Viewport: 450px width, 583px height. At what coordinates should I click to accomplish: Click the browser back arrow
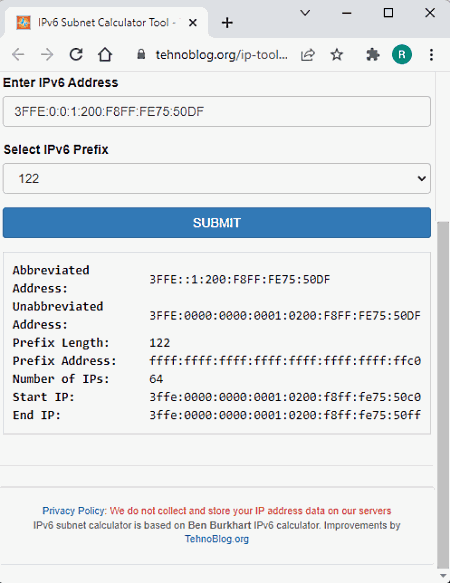(x=18, y=55)
